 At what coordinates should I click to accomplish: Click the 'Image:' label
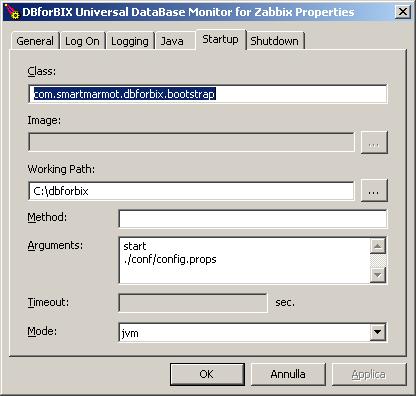point(44,120)
